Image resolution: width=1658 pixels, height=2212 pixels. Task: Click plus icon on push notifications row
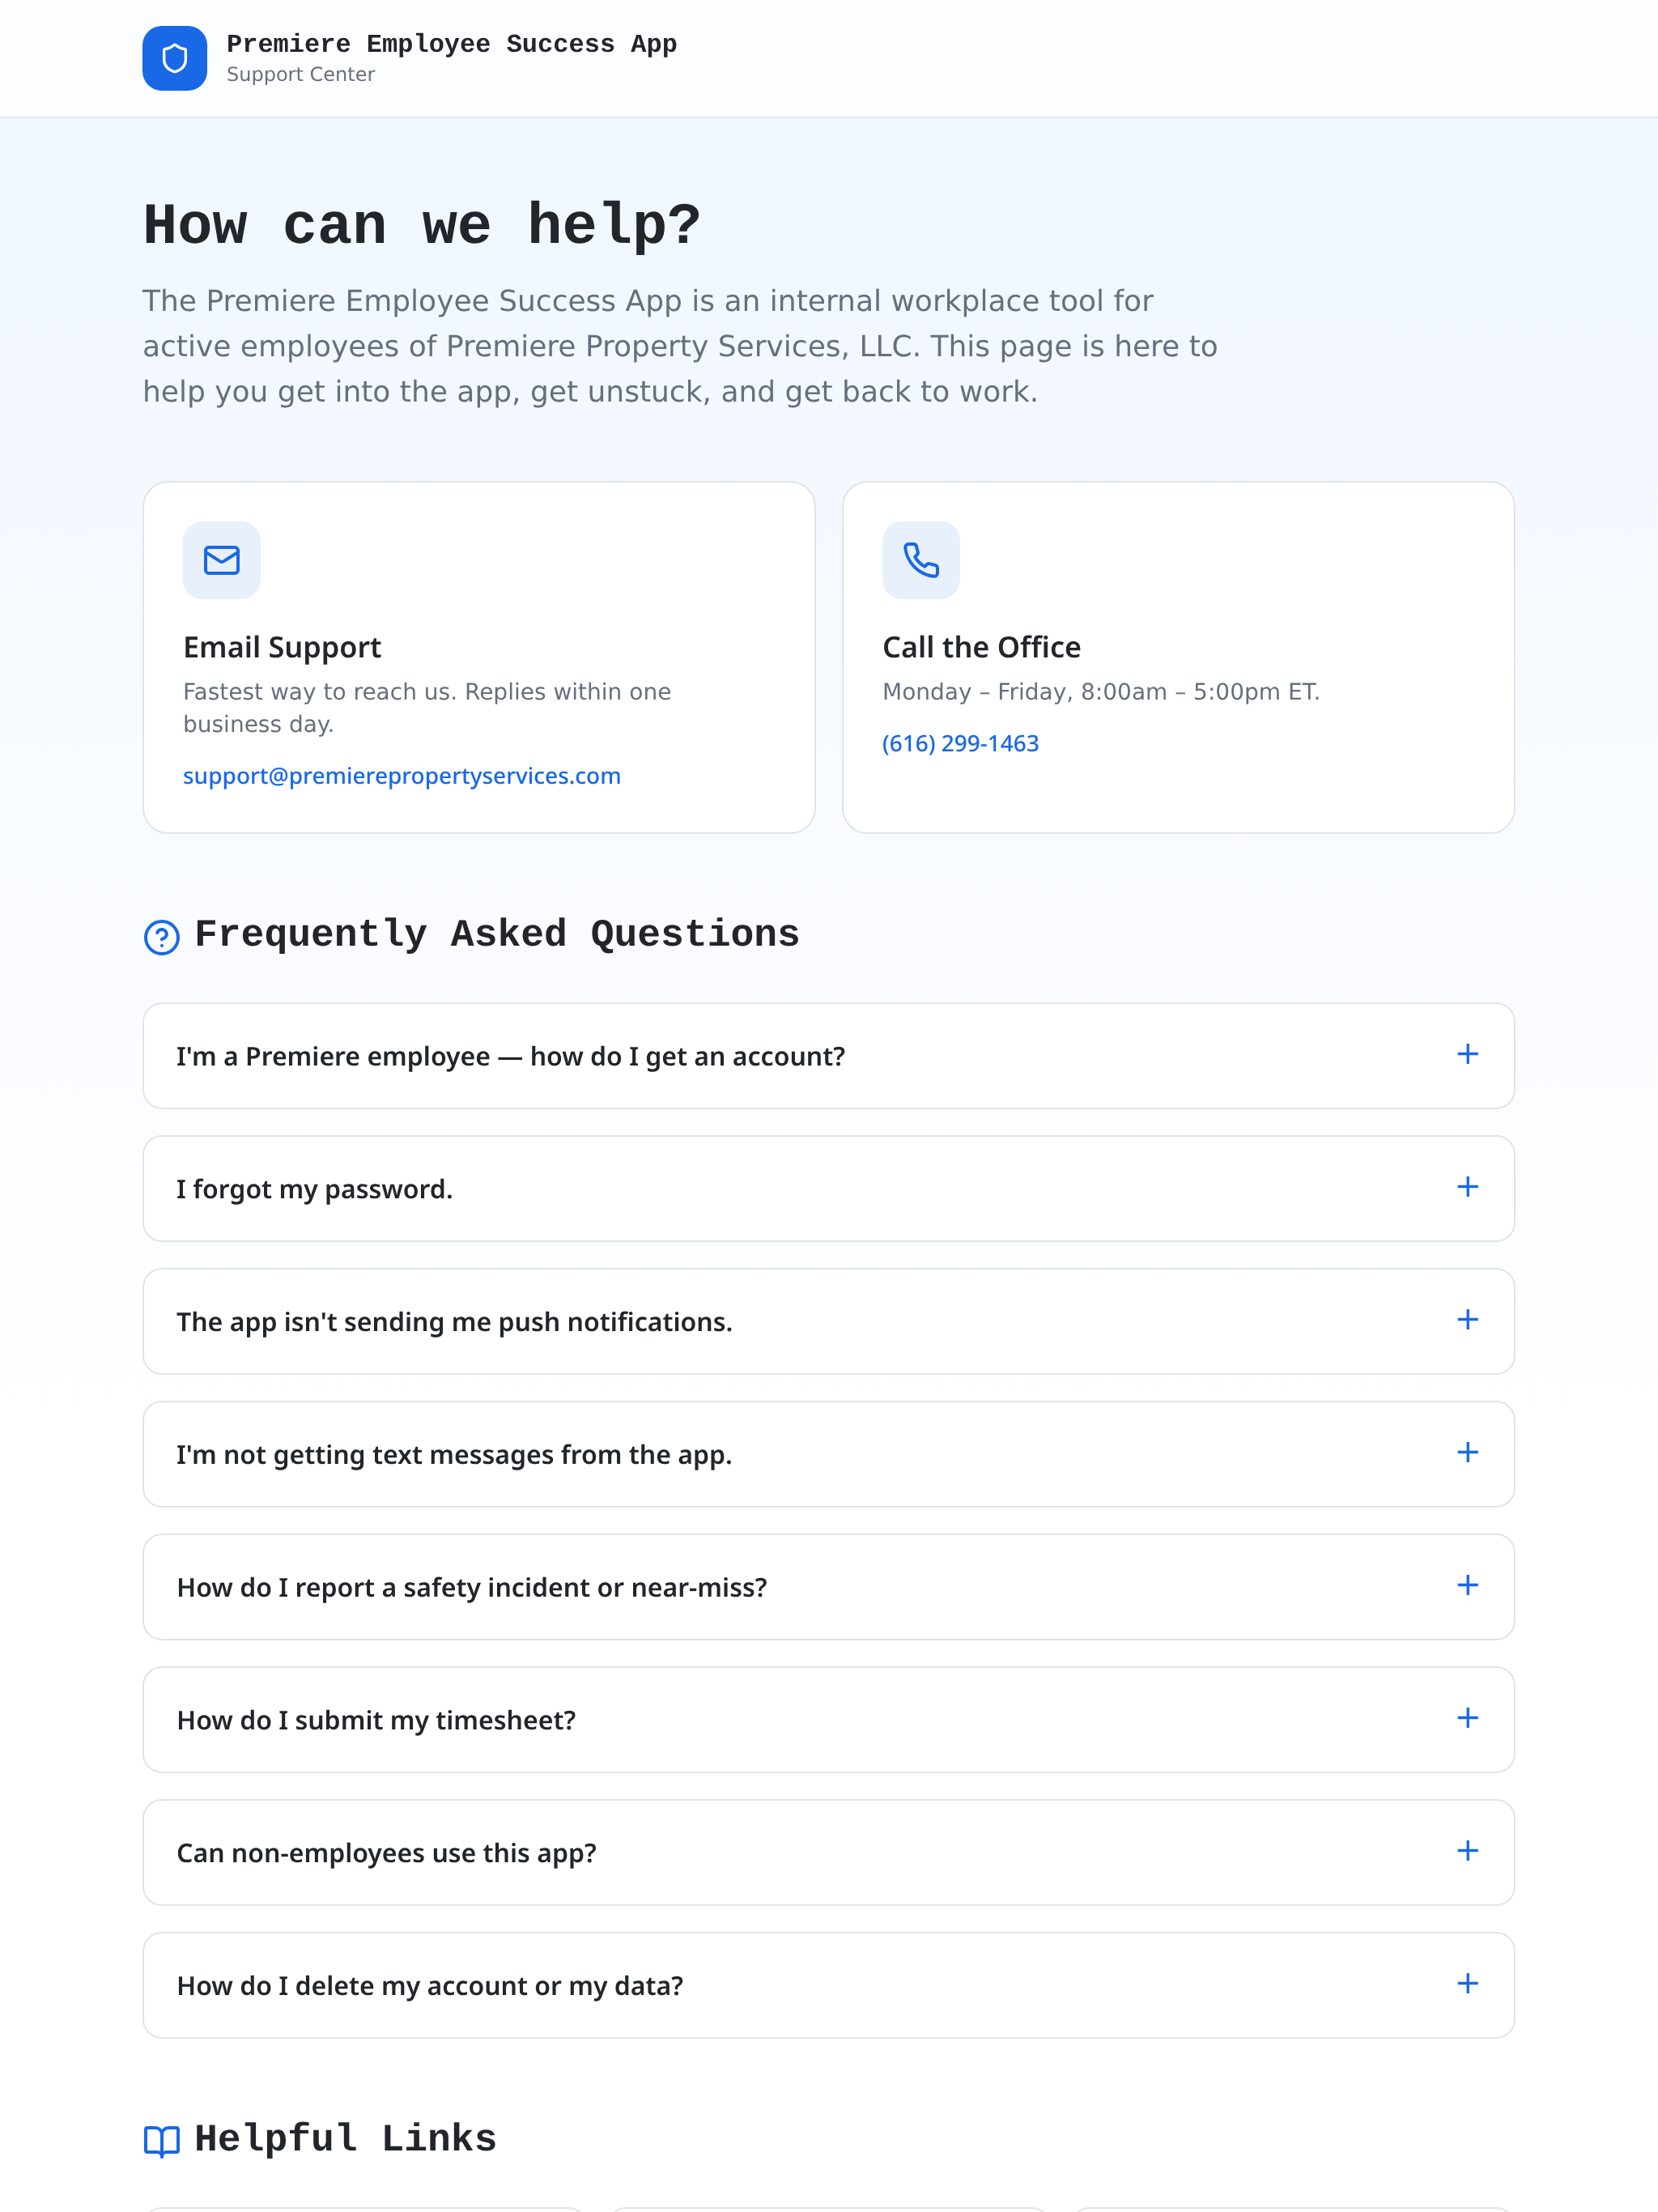1467,1320
